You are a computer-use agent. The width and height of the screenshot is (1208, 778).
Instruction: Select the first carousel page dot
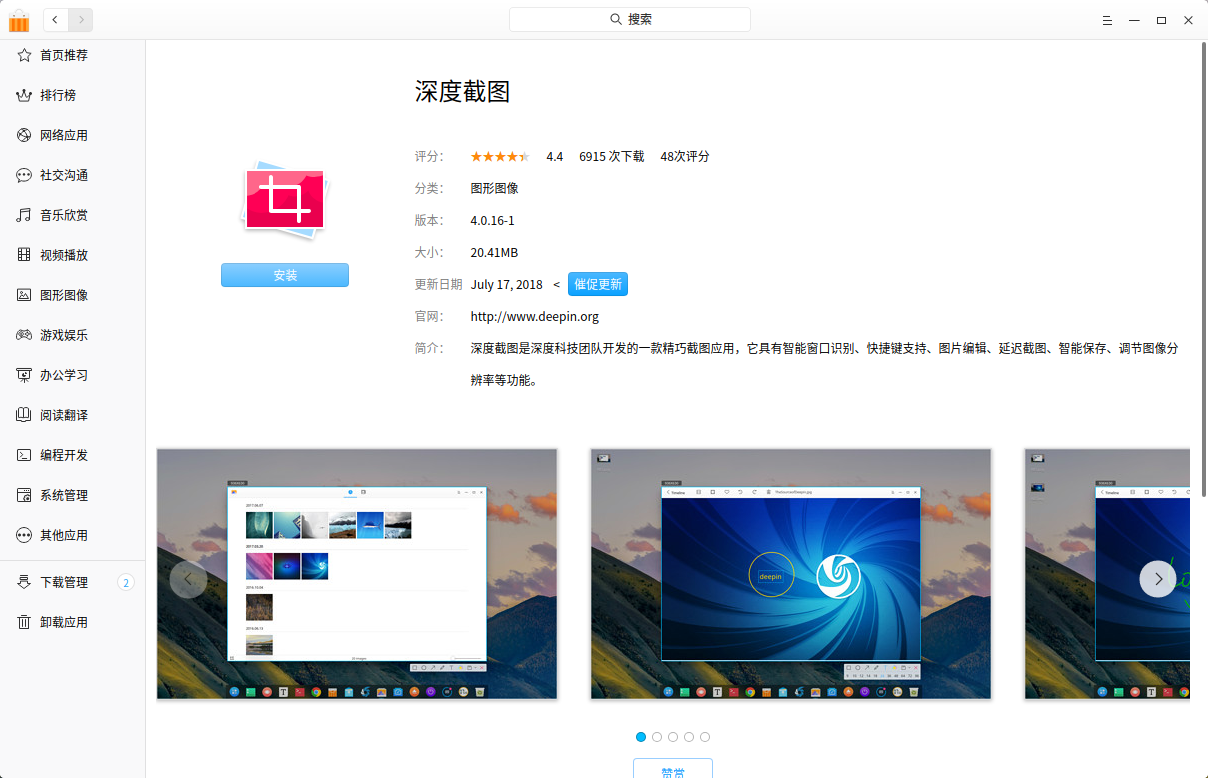click(641, 737)
